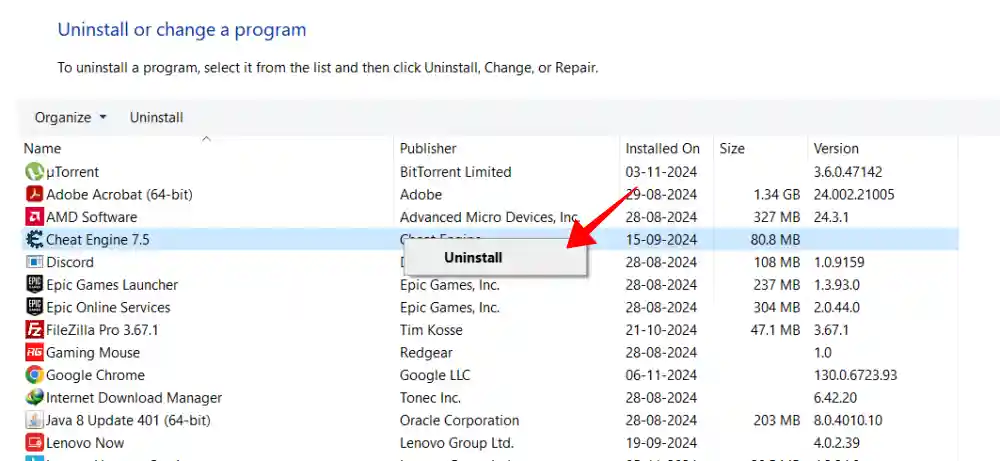Sort list by Size column header

point(732,149)
